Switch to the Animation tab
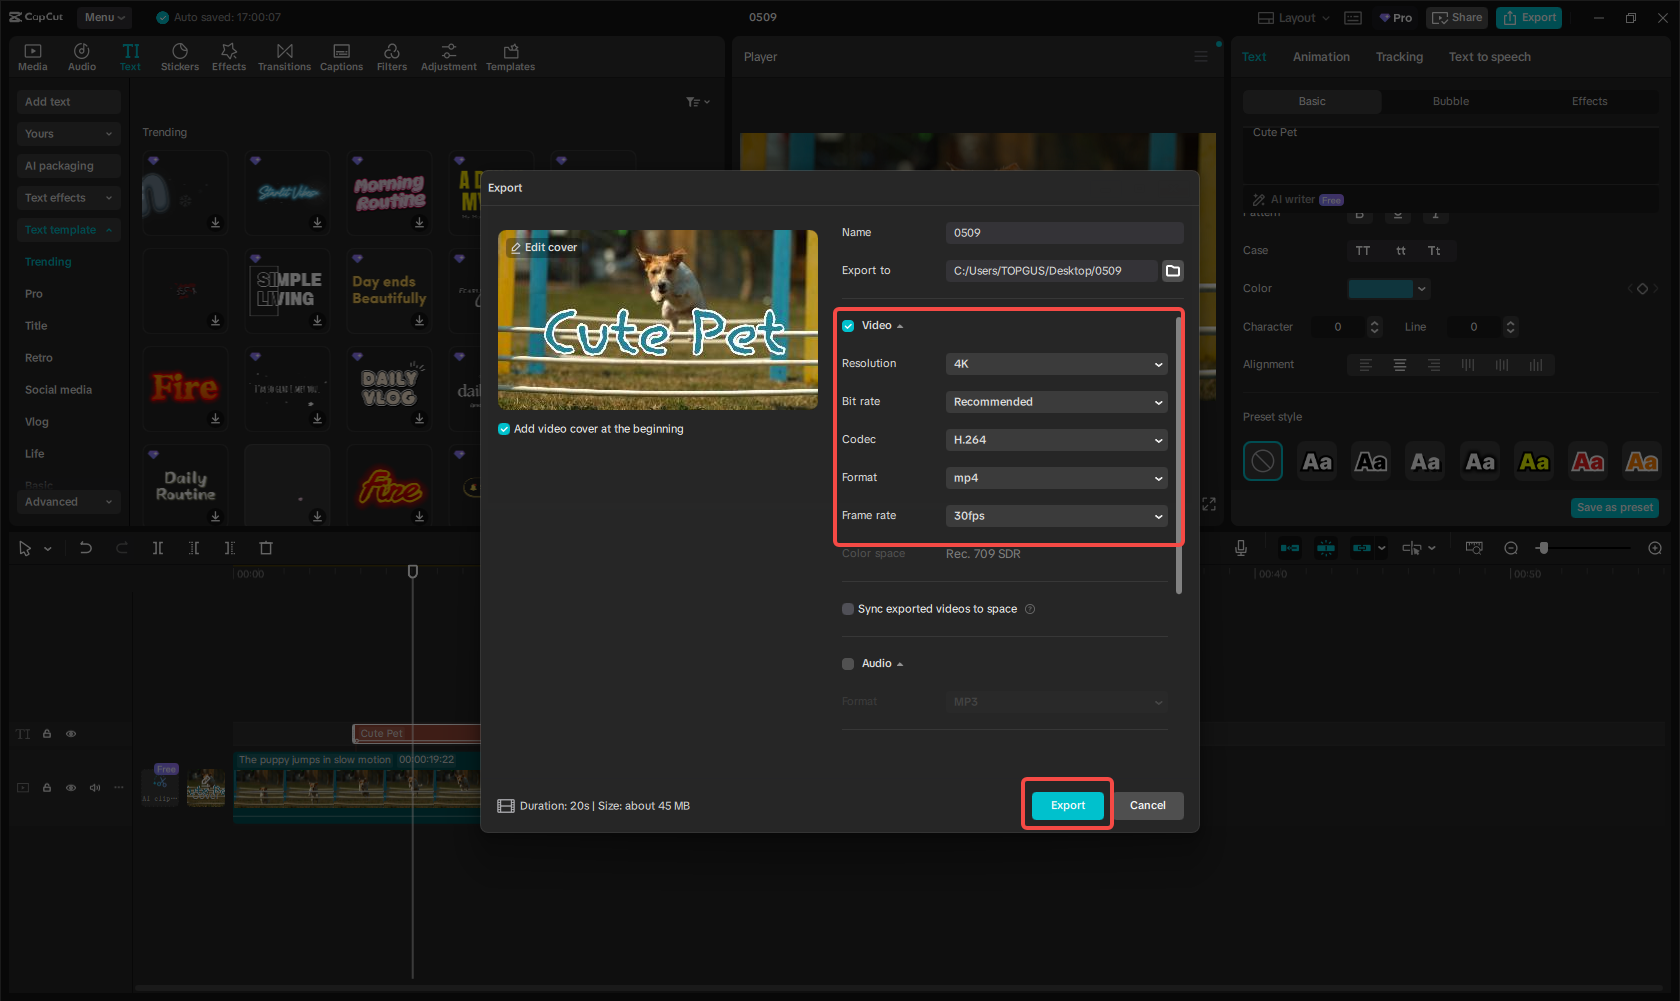Image resolution: width=1680 pixels, height=1001 pixels. click(1321, 57)
